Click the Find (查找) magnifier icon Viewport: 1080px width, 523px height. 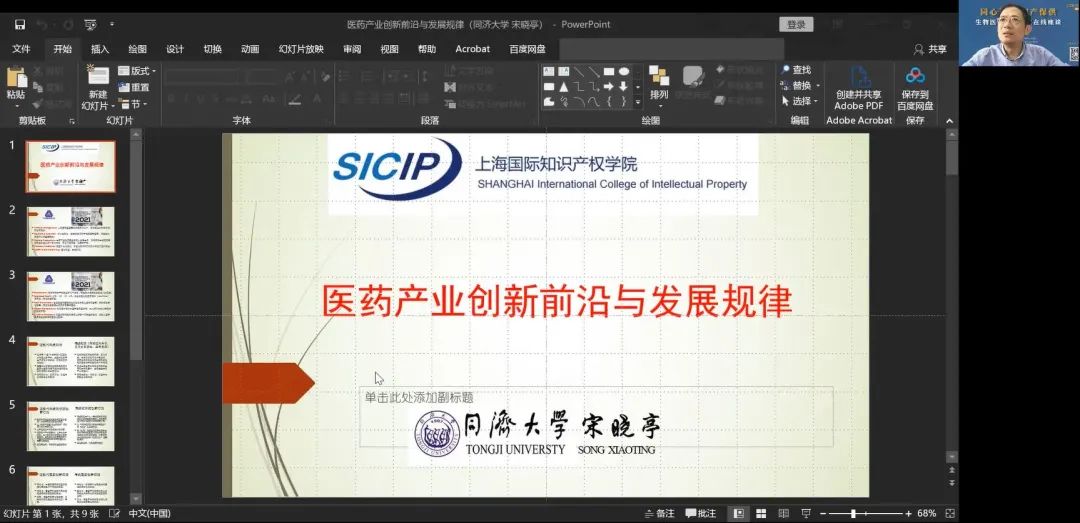[x=786, y=70]
